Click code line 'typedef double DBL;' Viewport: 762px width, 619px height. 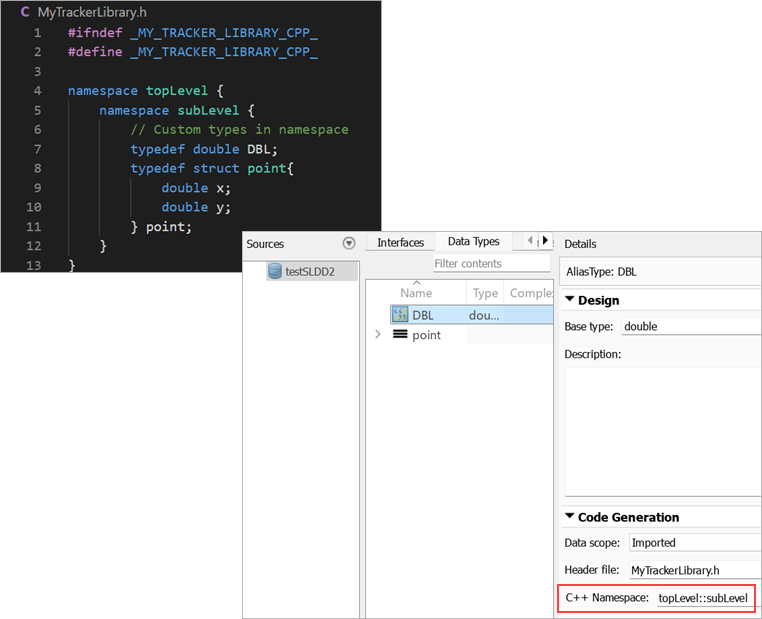click(x=204, y=149)
